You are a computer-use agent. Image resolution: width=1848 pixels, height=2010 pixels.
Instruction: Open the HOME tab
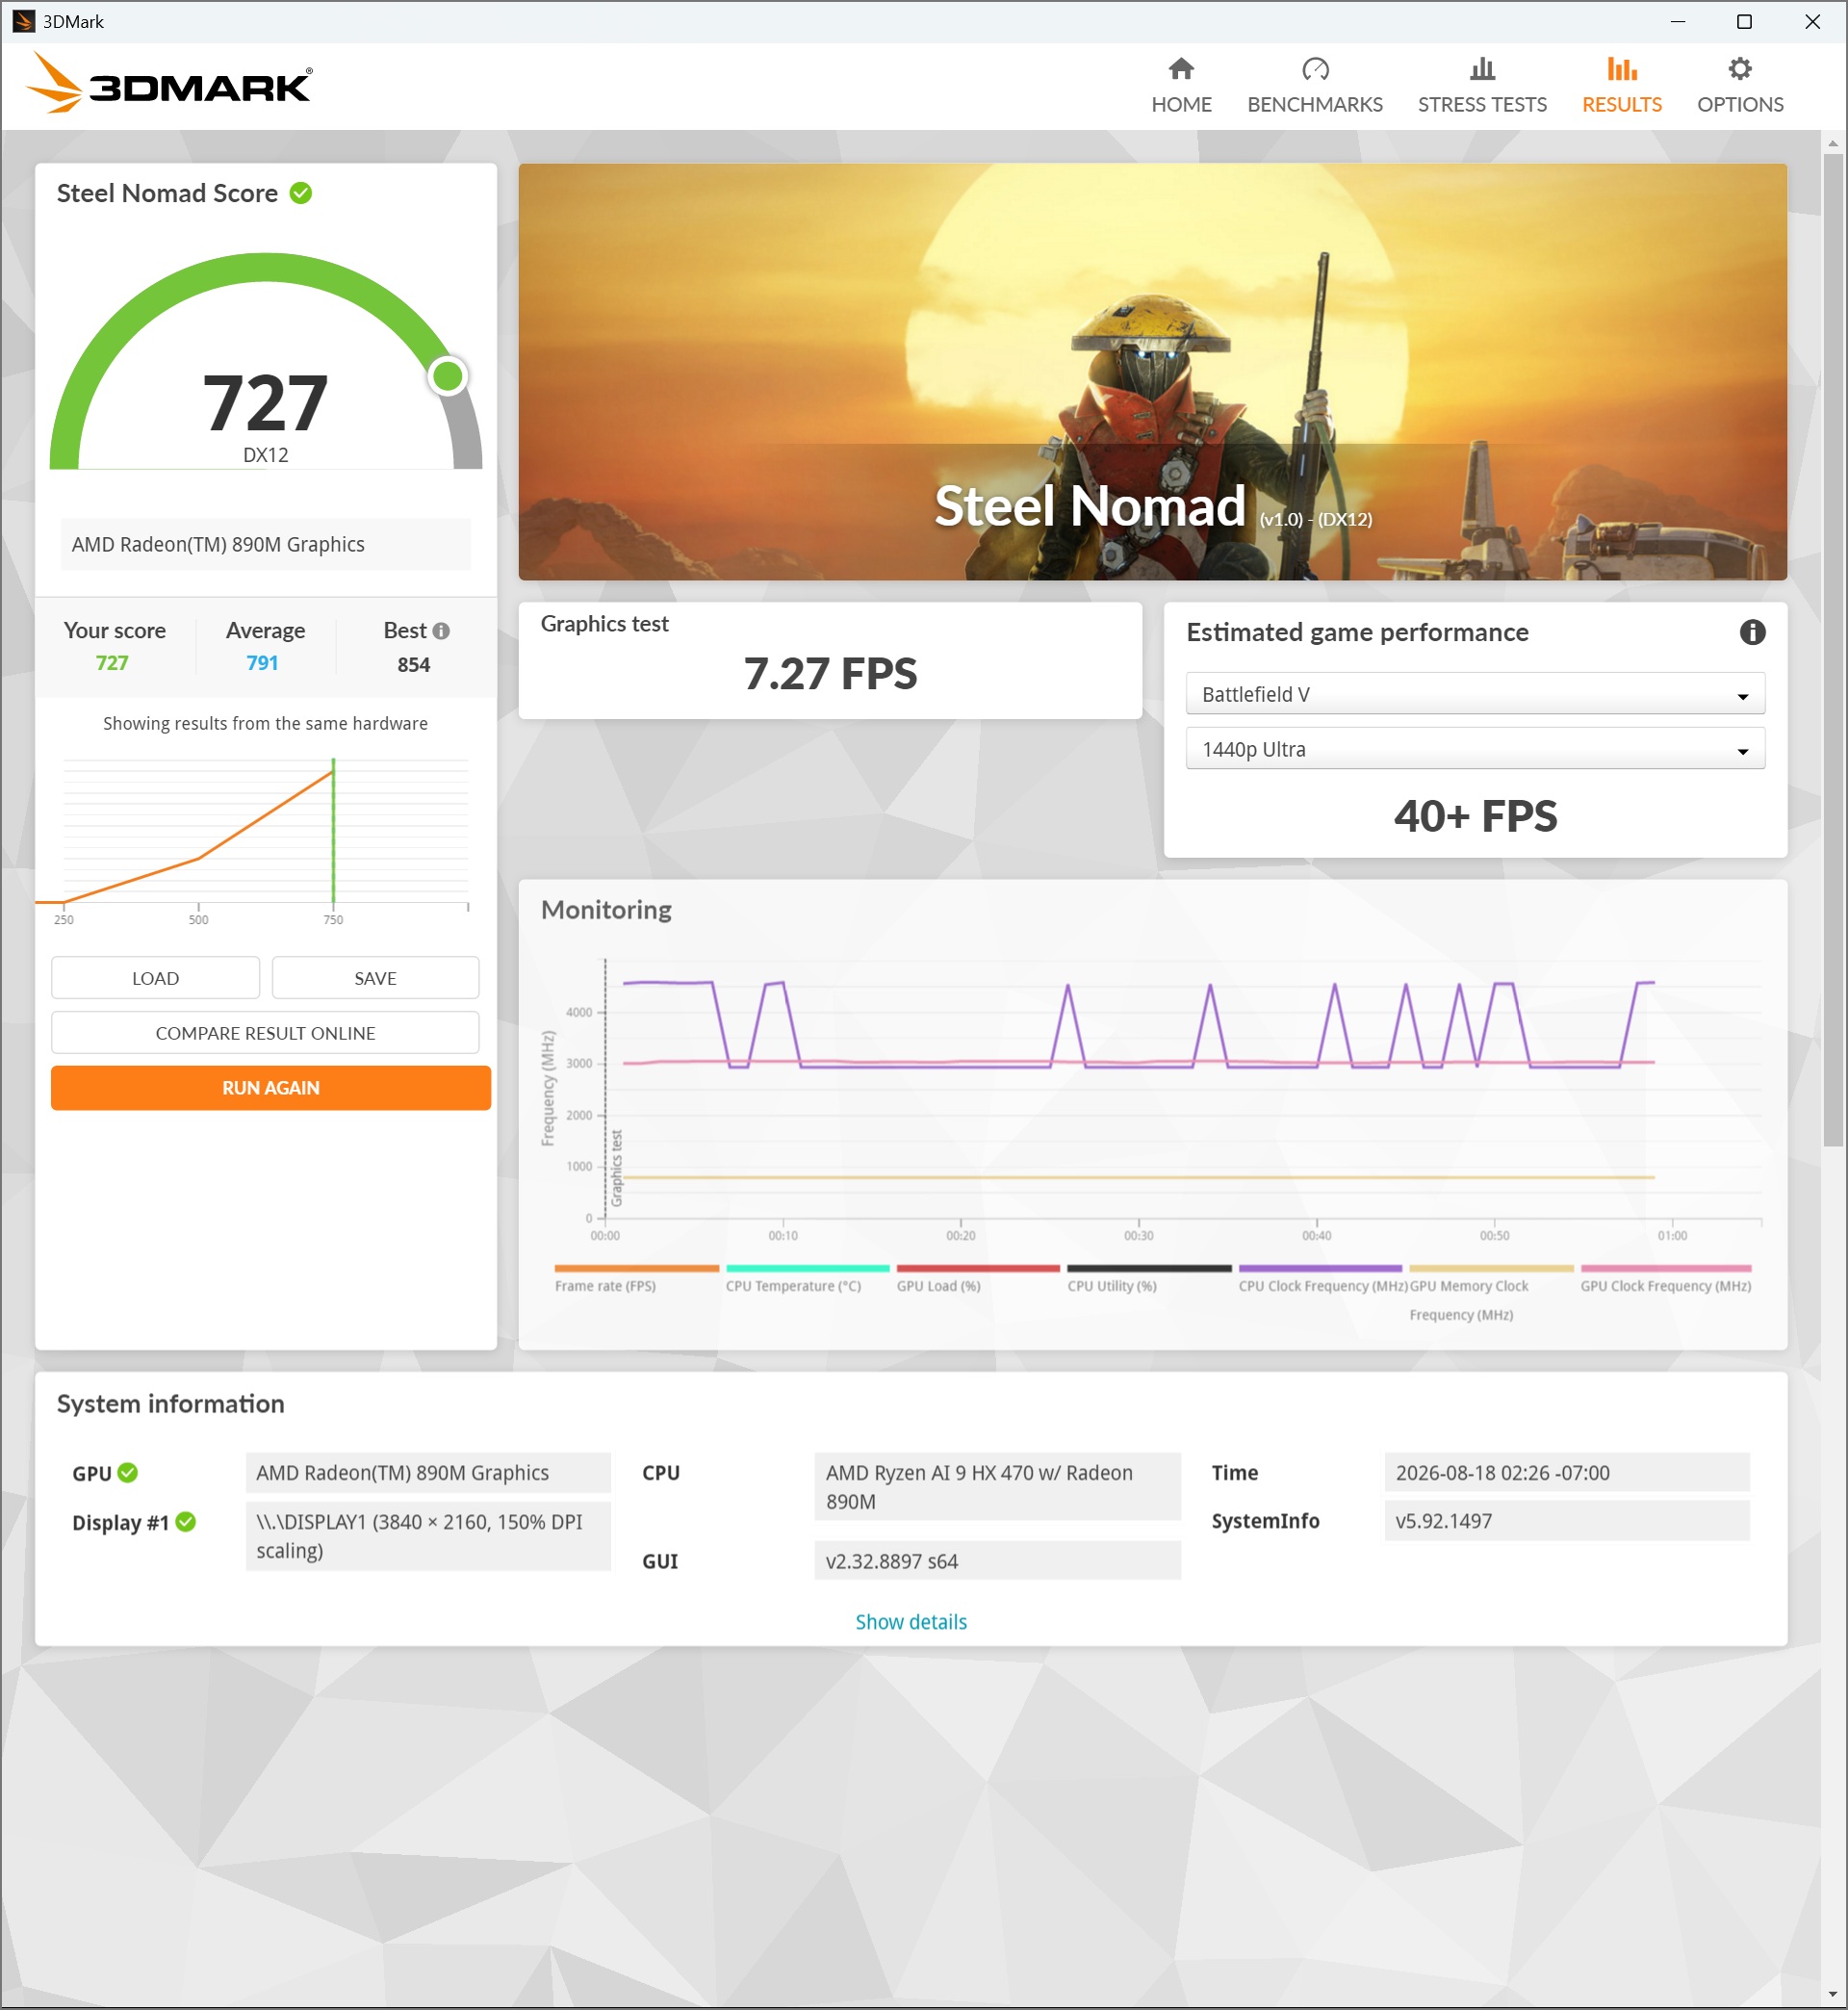tap(1181, 85)
